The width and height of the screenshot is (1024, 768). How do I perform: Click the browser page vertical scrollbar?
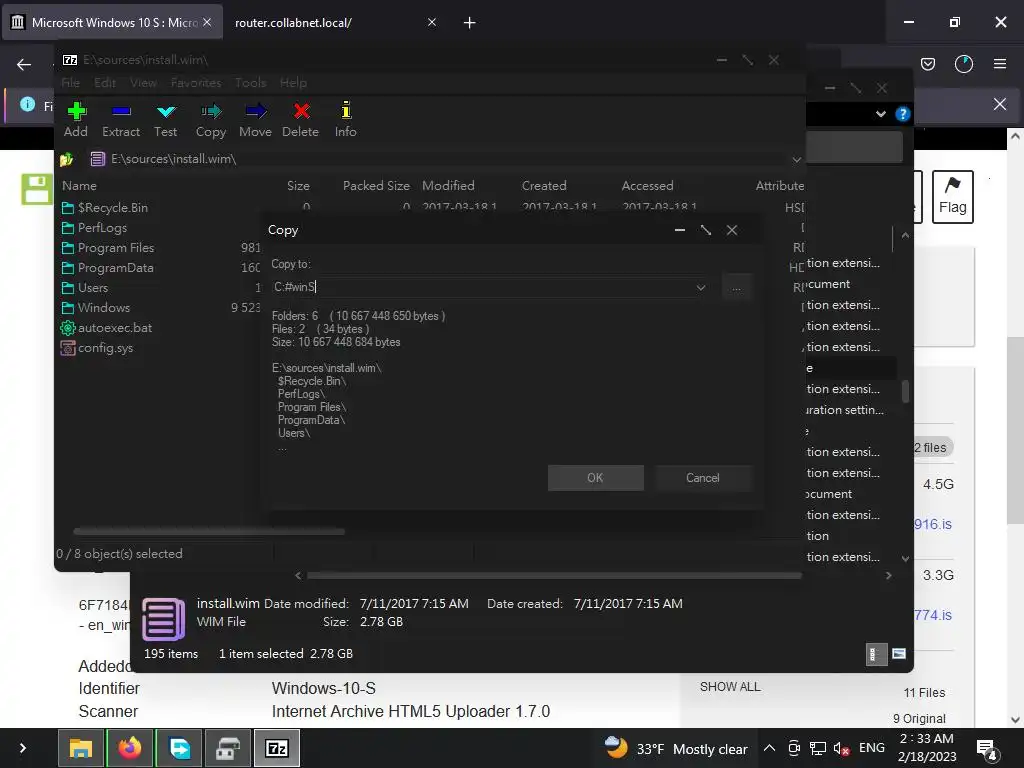tap(1015, 431)
